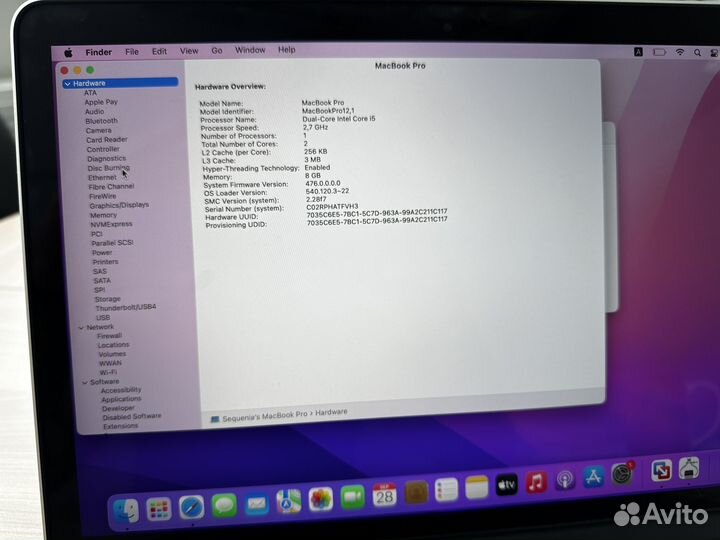
Task: Open Launchpad in the Dock
Action: (x=159, y=510)
